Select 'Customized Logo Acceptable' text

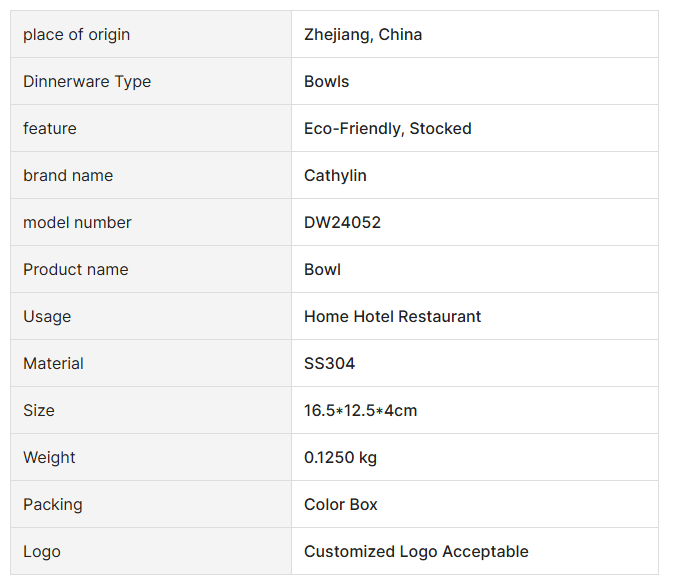point(416,552)
